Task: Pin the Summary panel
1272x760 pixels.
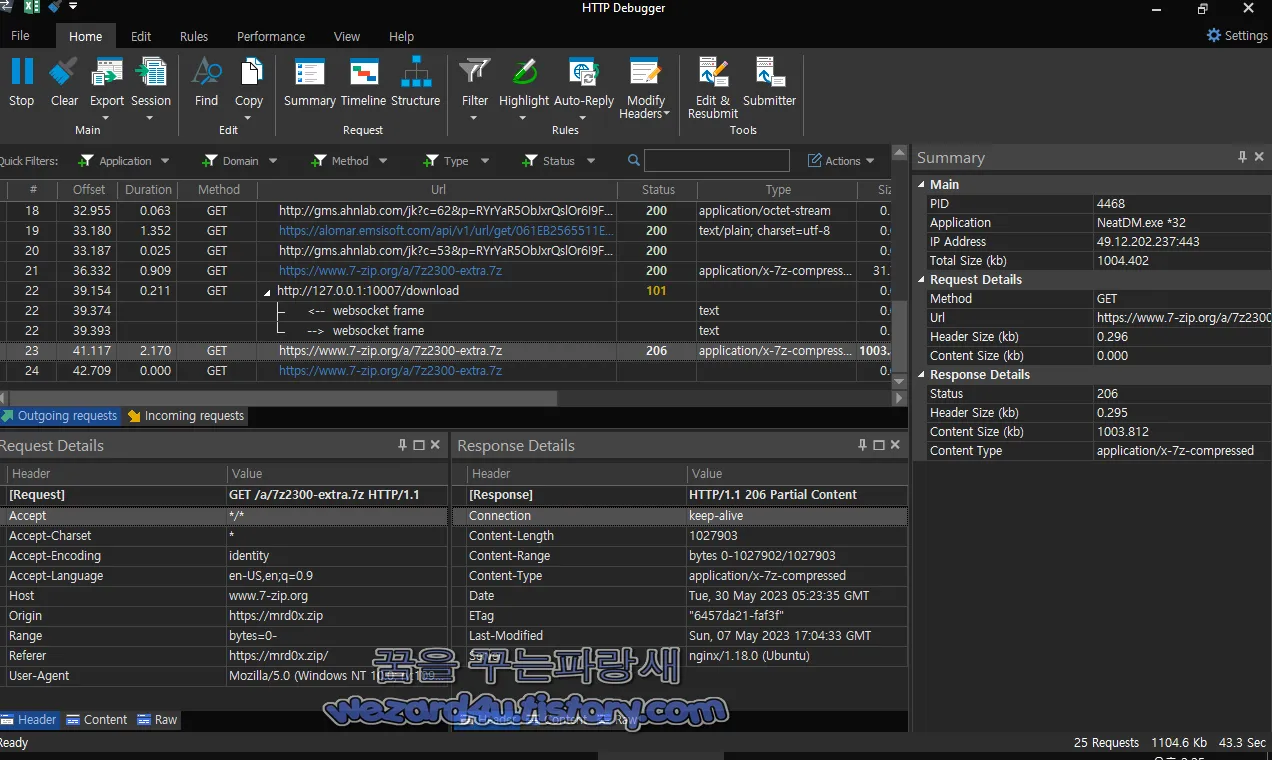Action: tap(1242, 157)
